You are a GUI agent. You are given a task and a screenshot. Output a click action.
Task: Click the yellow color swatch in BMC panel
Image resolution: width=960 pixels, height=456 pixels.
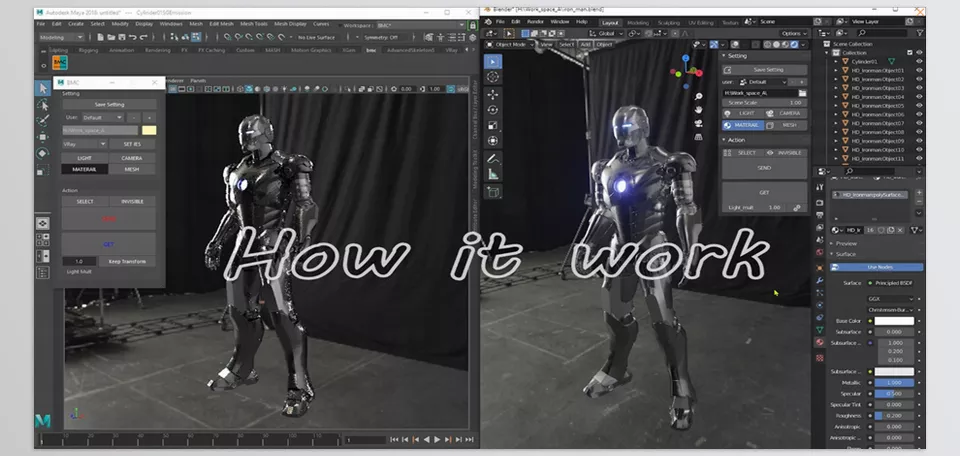pos(149,130)
